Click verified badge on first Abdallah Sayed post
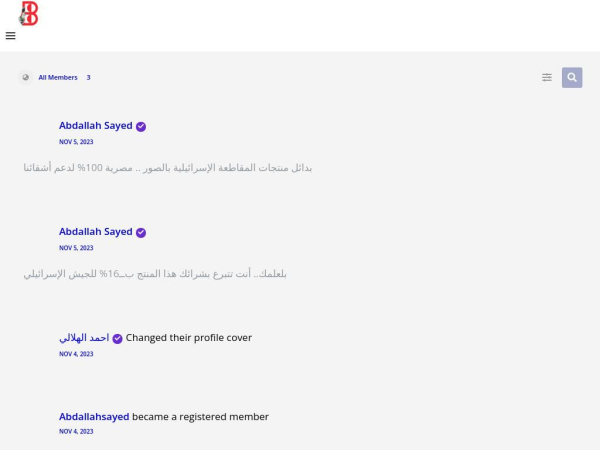 pyautogui.click(x=141, y=126)
